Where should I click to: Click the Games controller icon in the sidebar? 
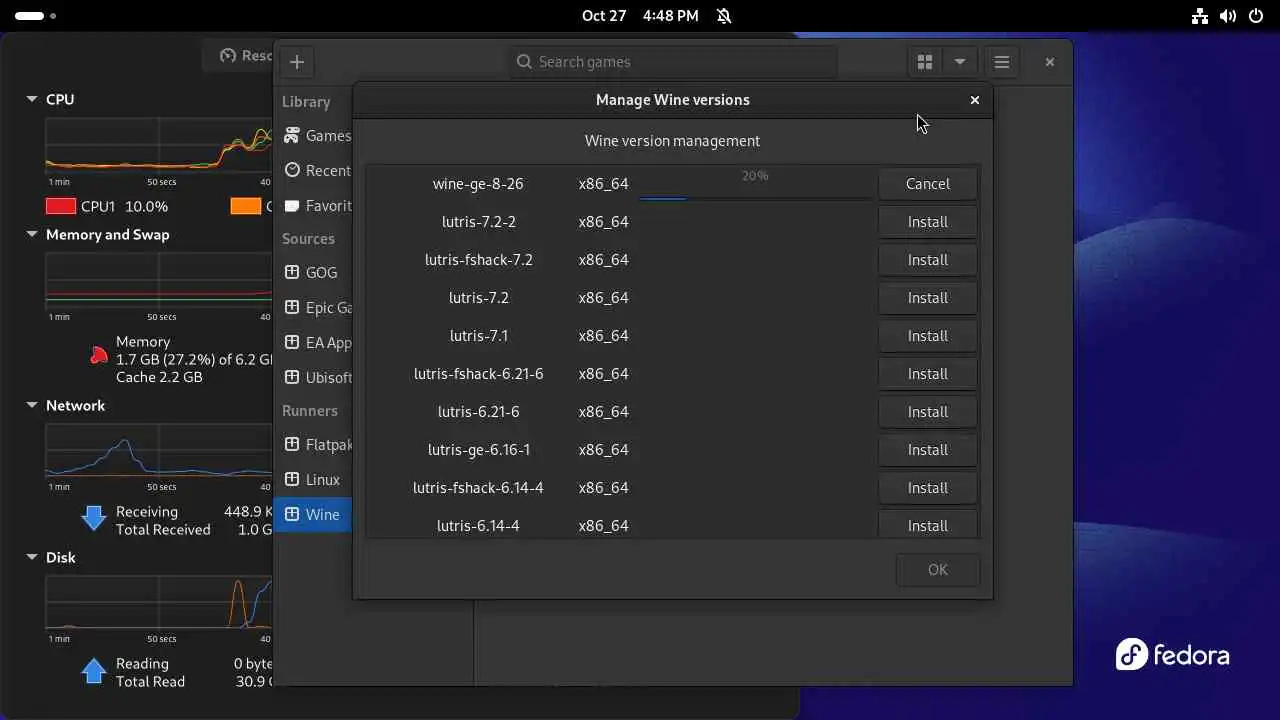click(x=292, y=136)
